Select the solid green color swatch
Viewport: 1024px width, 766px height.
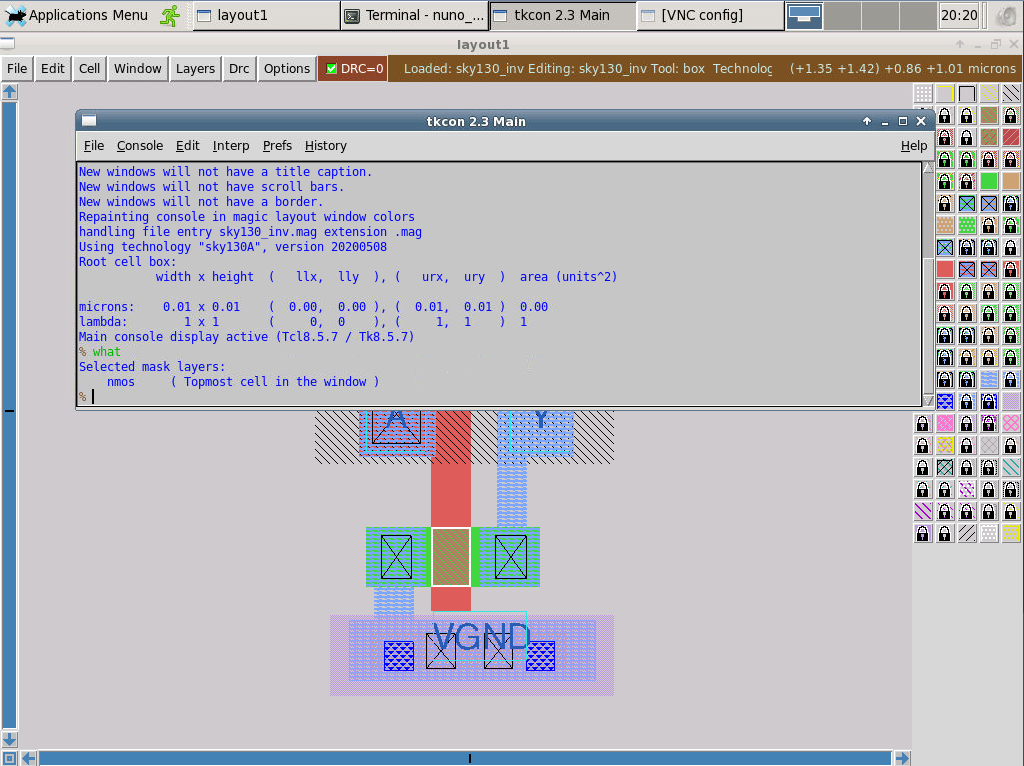coord(987,179)
